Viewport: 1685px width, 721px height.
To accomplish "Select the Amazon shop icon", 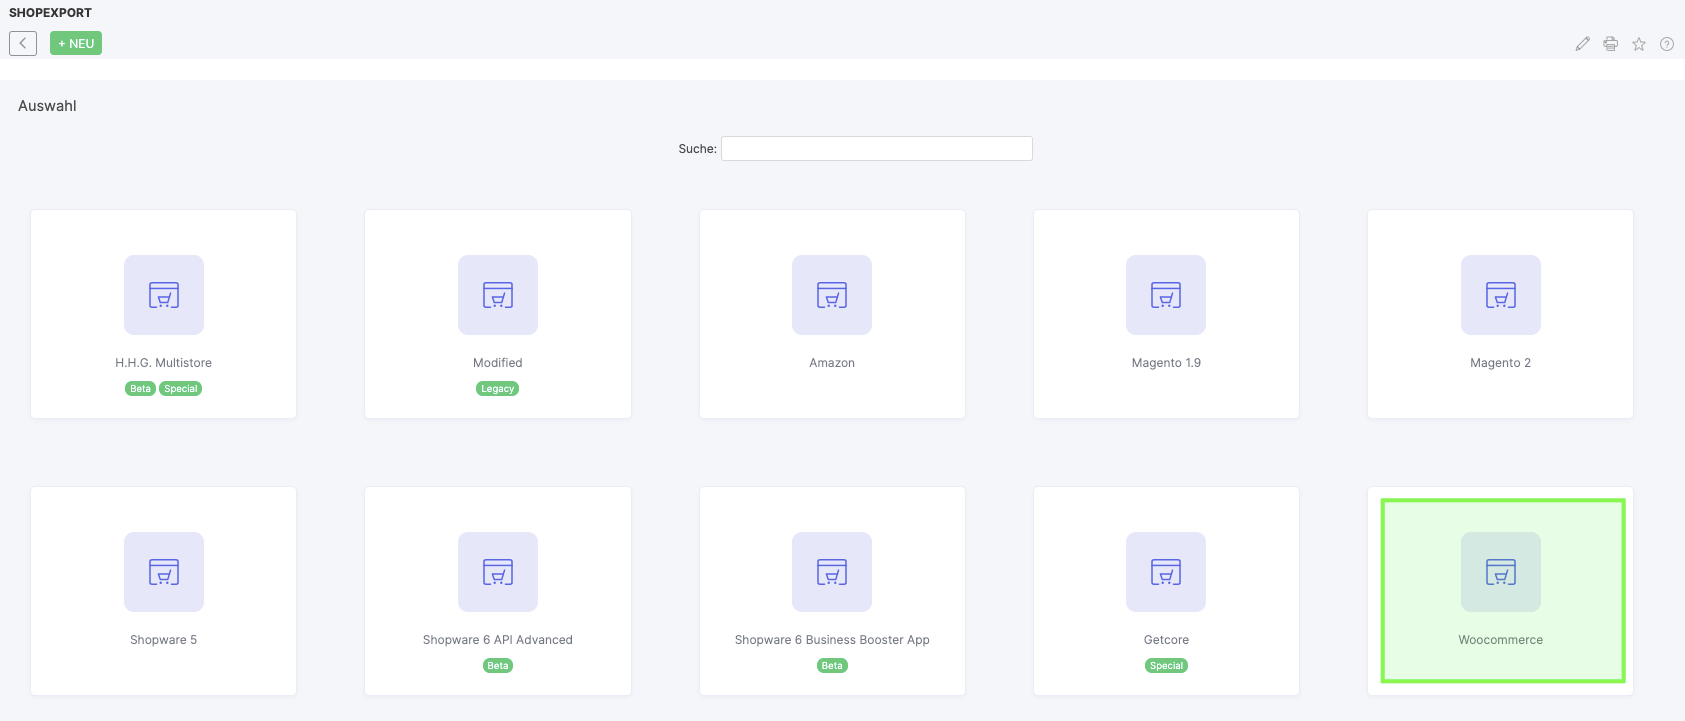I will click(x=832, y=295).
